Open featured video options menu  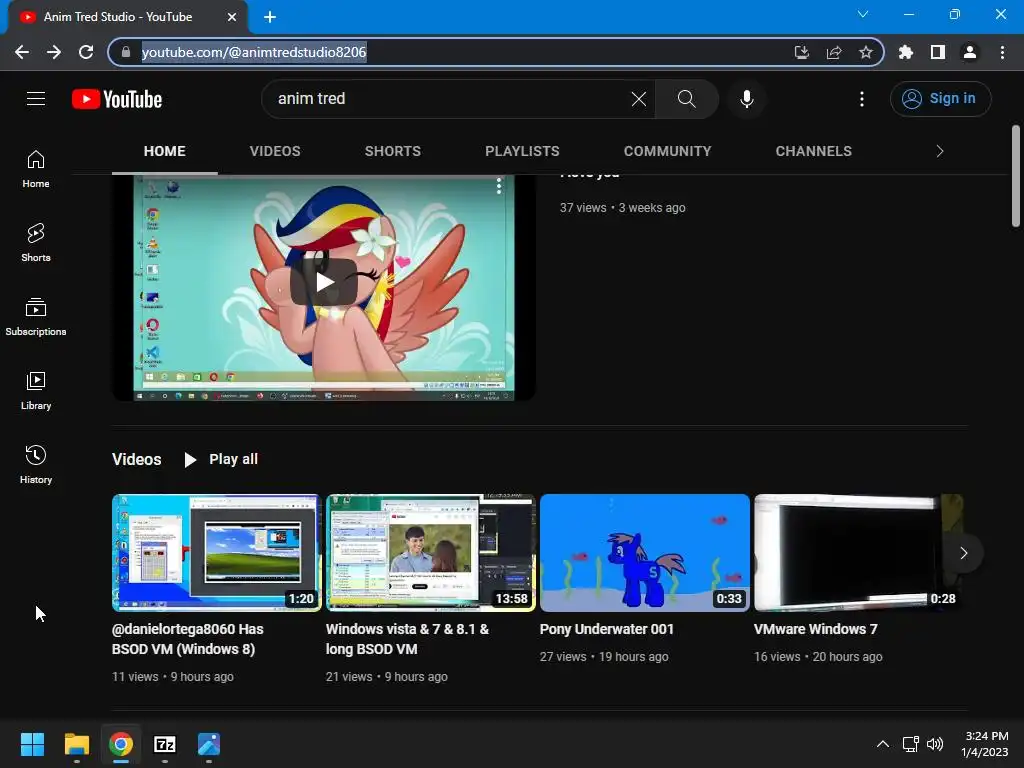tap(499, 186)
